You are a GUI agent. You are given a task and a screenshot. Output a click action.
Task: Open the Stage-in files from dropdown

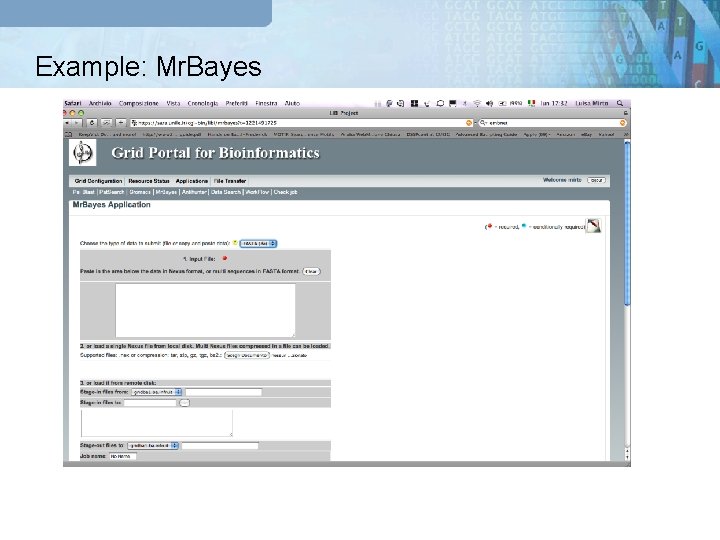tap(157, 392)
